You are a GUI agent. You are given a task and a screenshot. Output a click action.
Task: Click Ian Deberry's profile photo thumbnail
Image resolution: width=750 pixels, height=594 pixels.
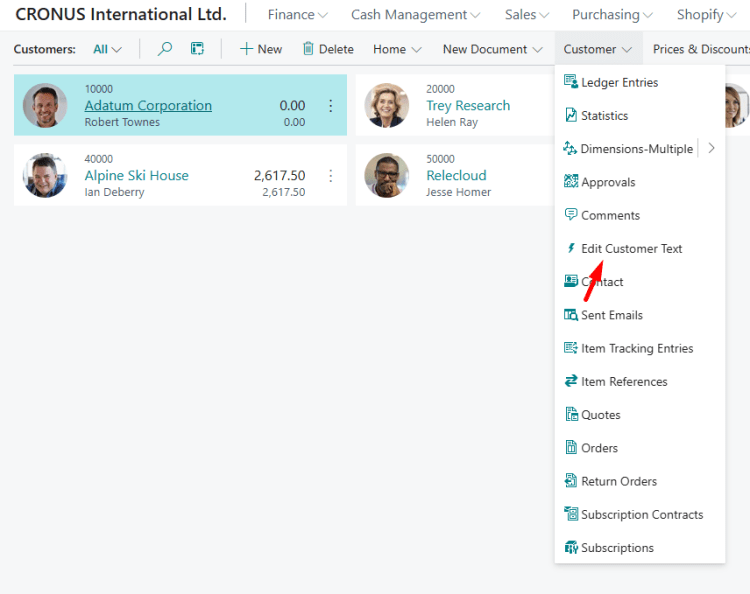[45, 175]
